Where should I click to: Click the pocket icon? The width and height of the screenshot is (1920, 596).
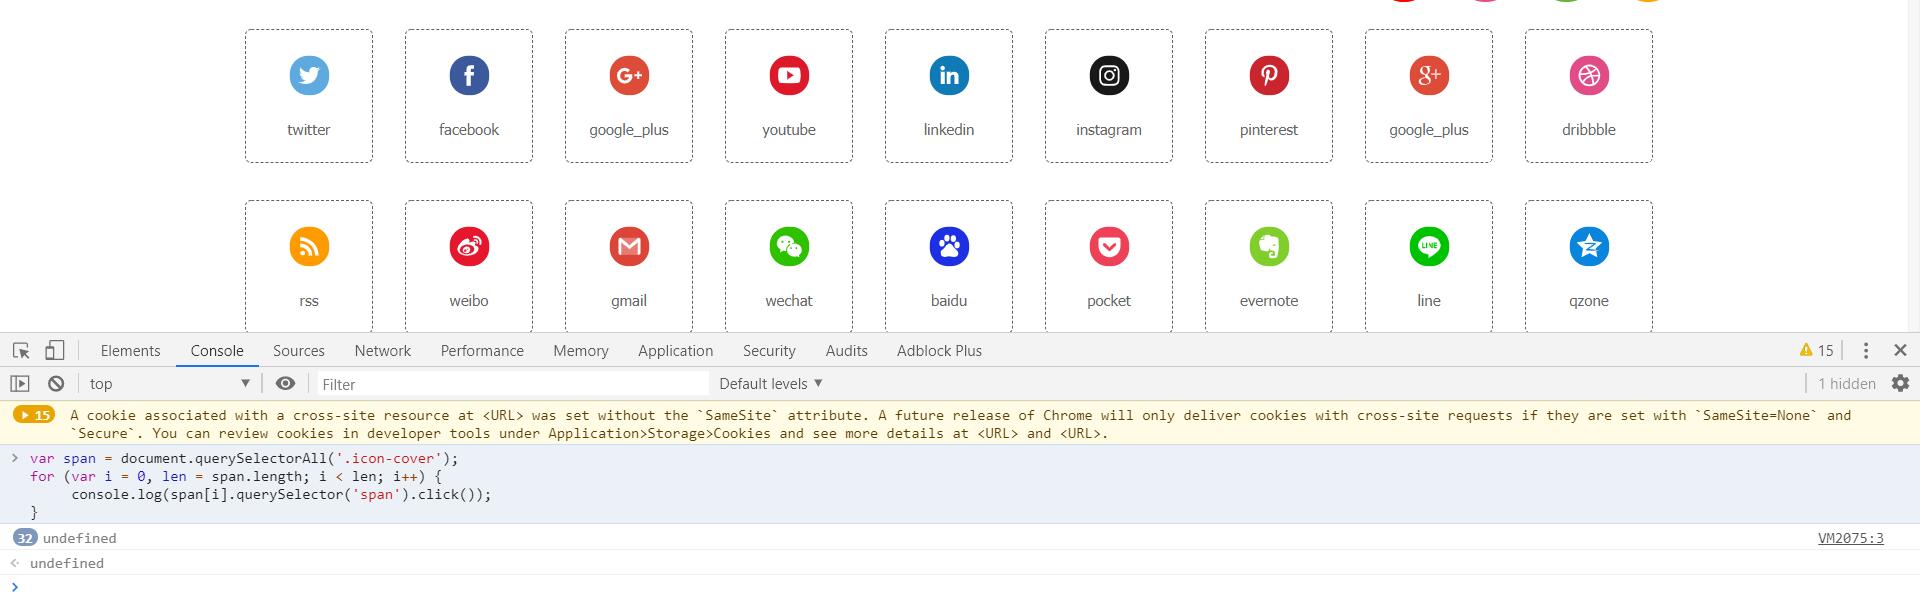(1109, 246)
